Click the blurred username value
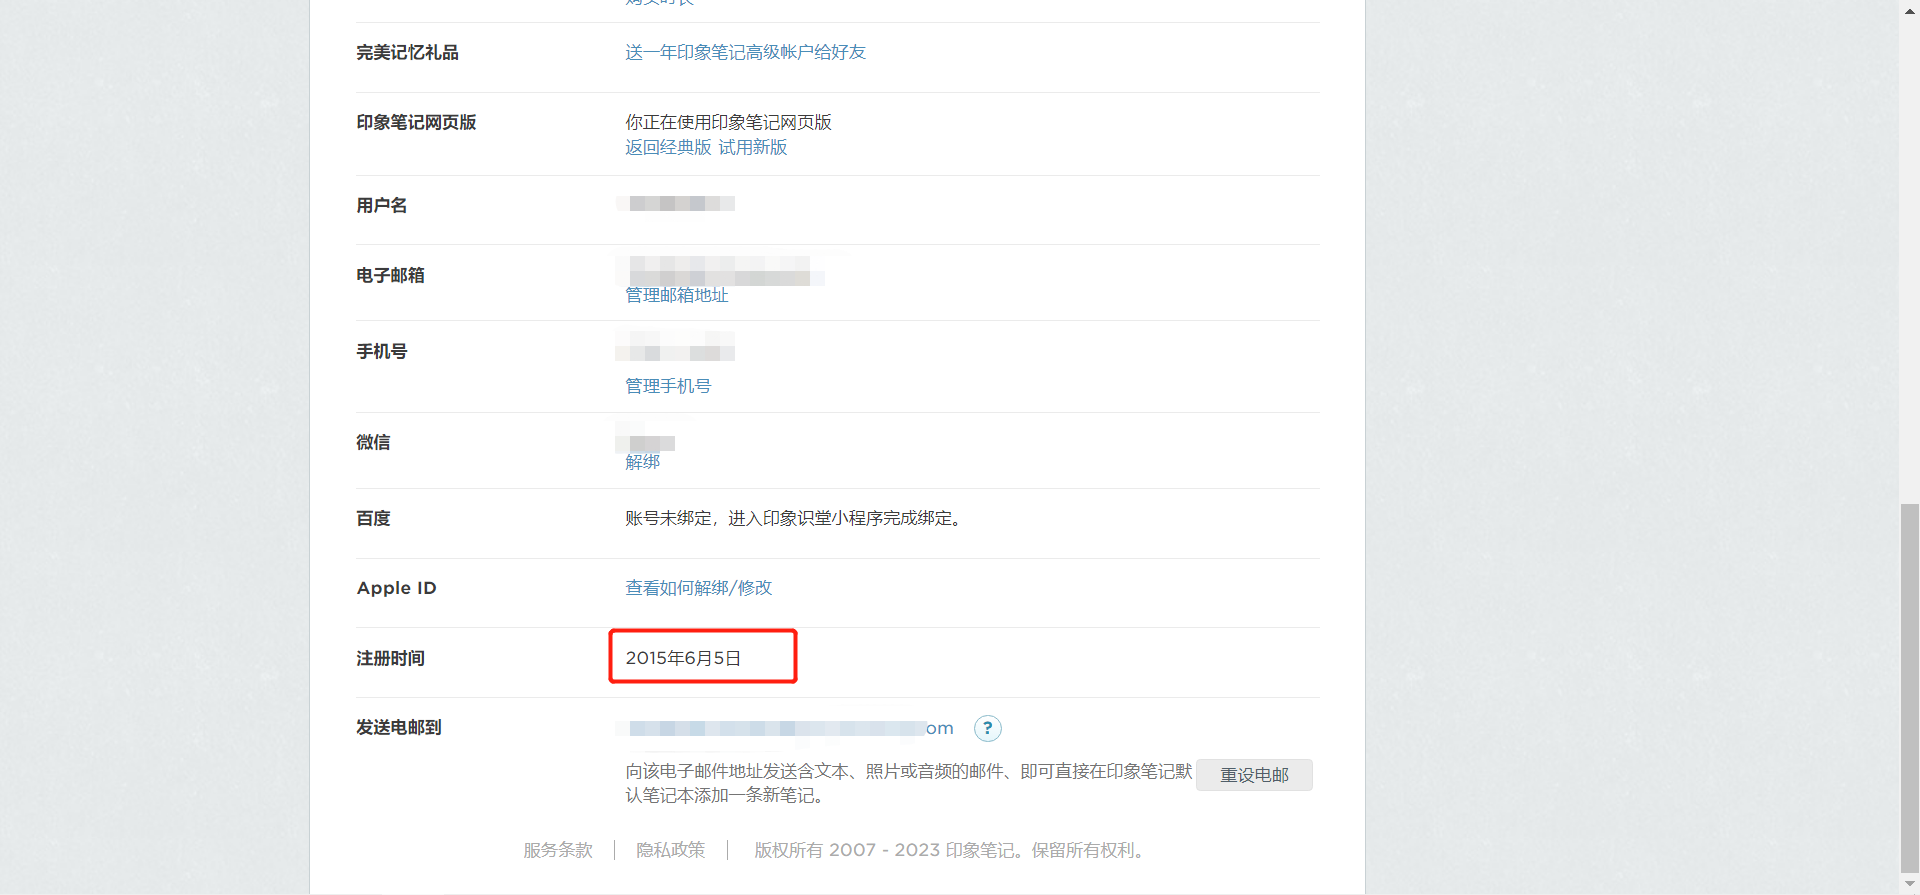Screen dimensions: 1920x895 (676, 204)
